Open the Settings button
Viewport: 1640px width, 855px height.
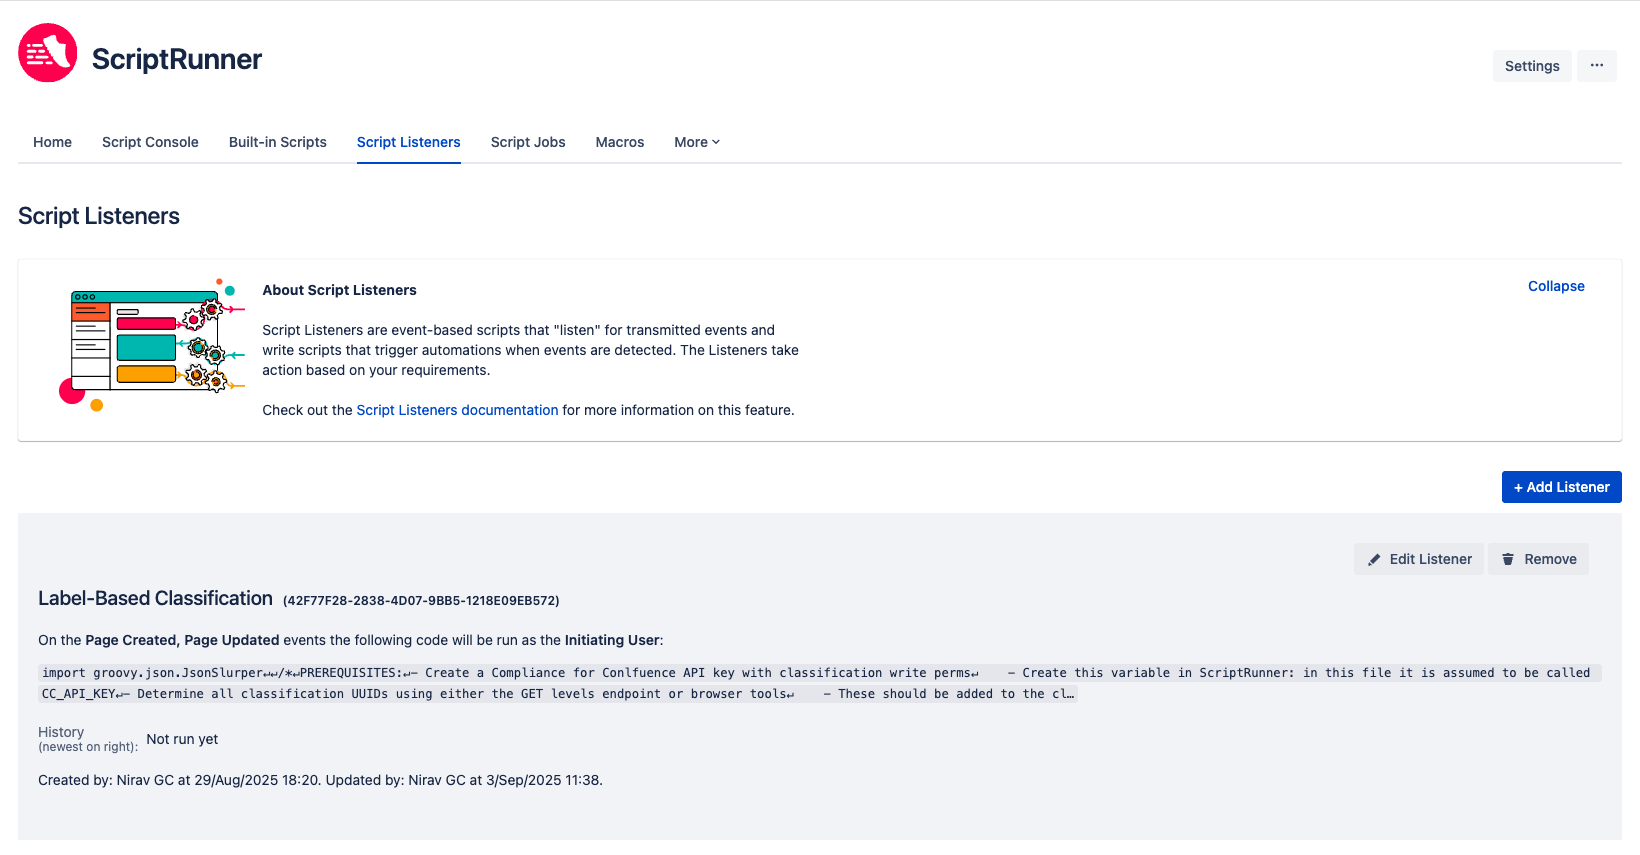click(x=1531, y=66)
